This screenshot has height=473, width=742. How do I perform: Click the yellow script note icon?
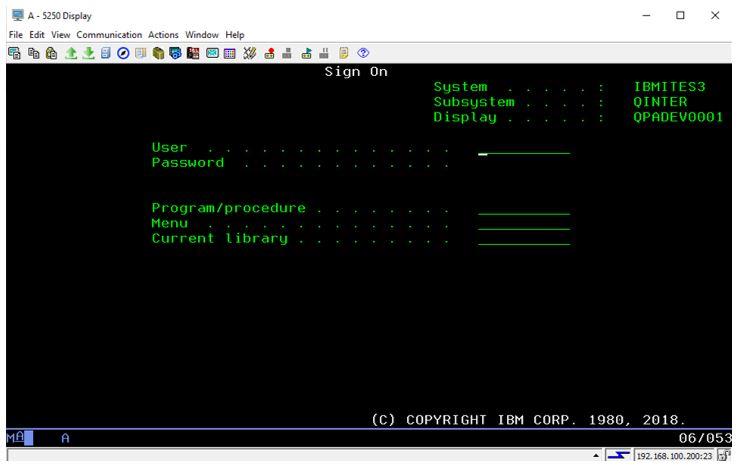point(344,53)
